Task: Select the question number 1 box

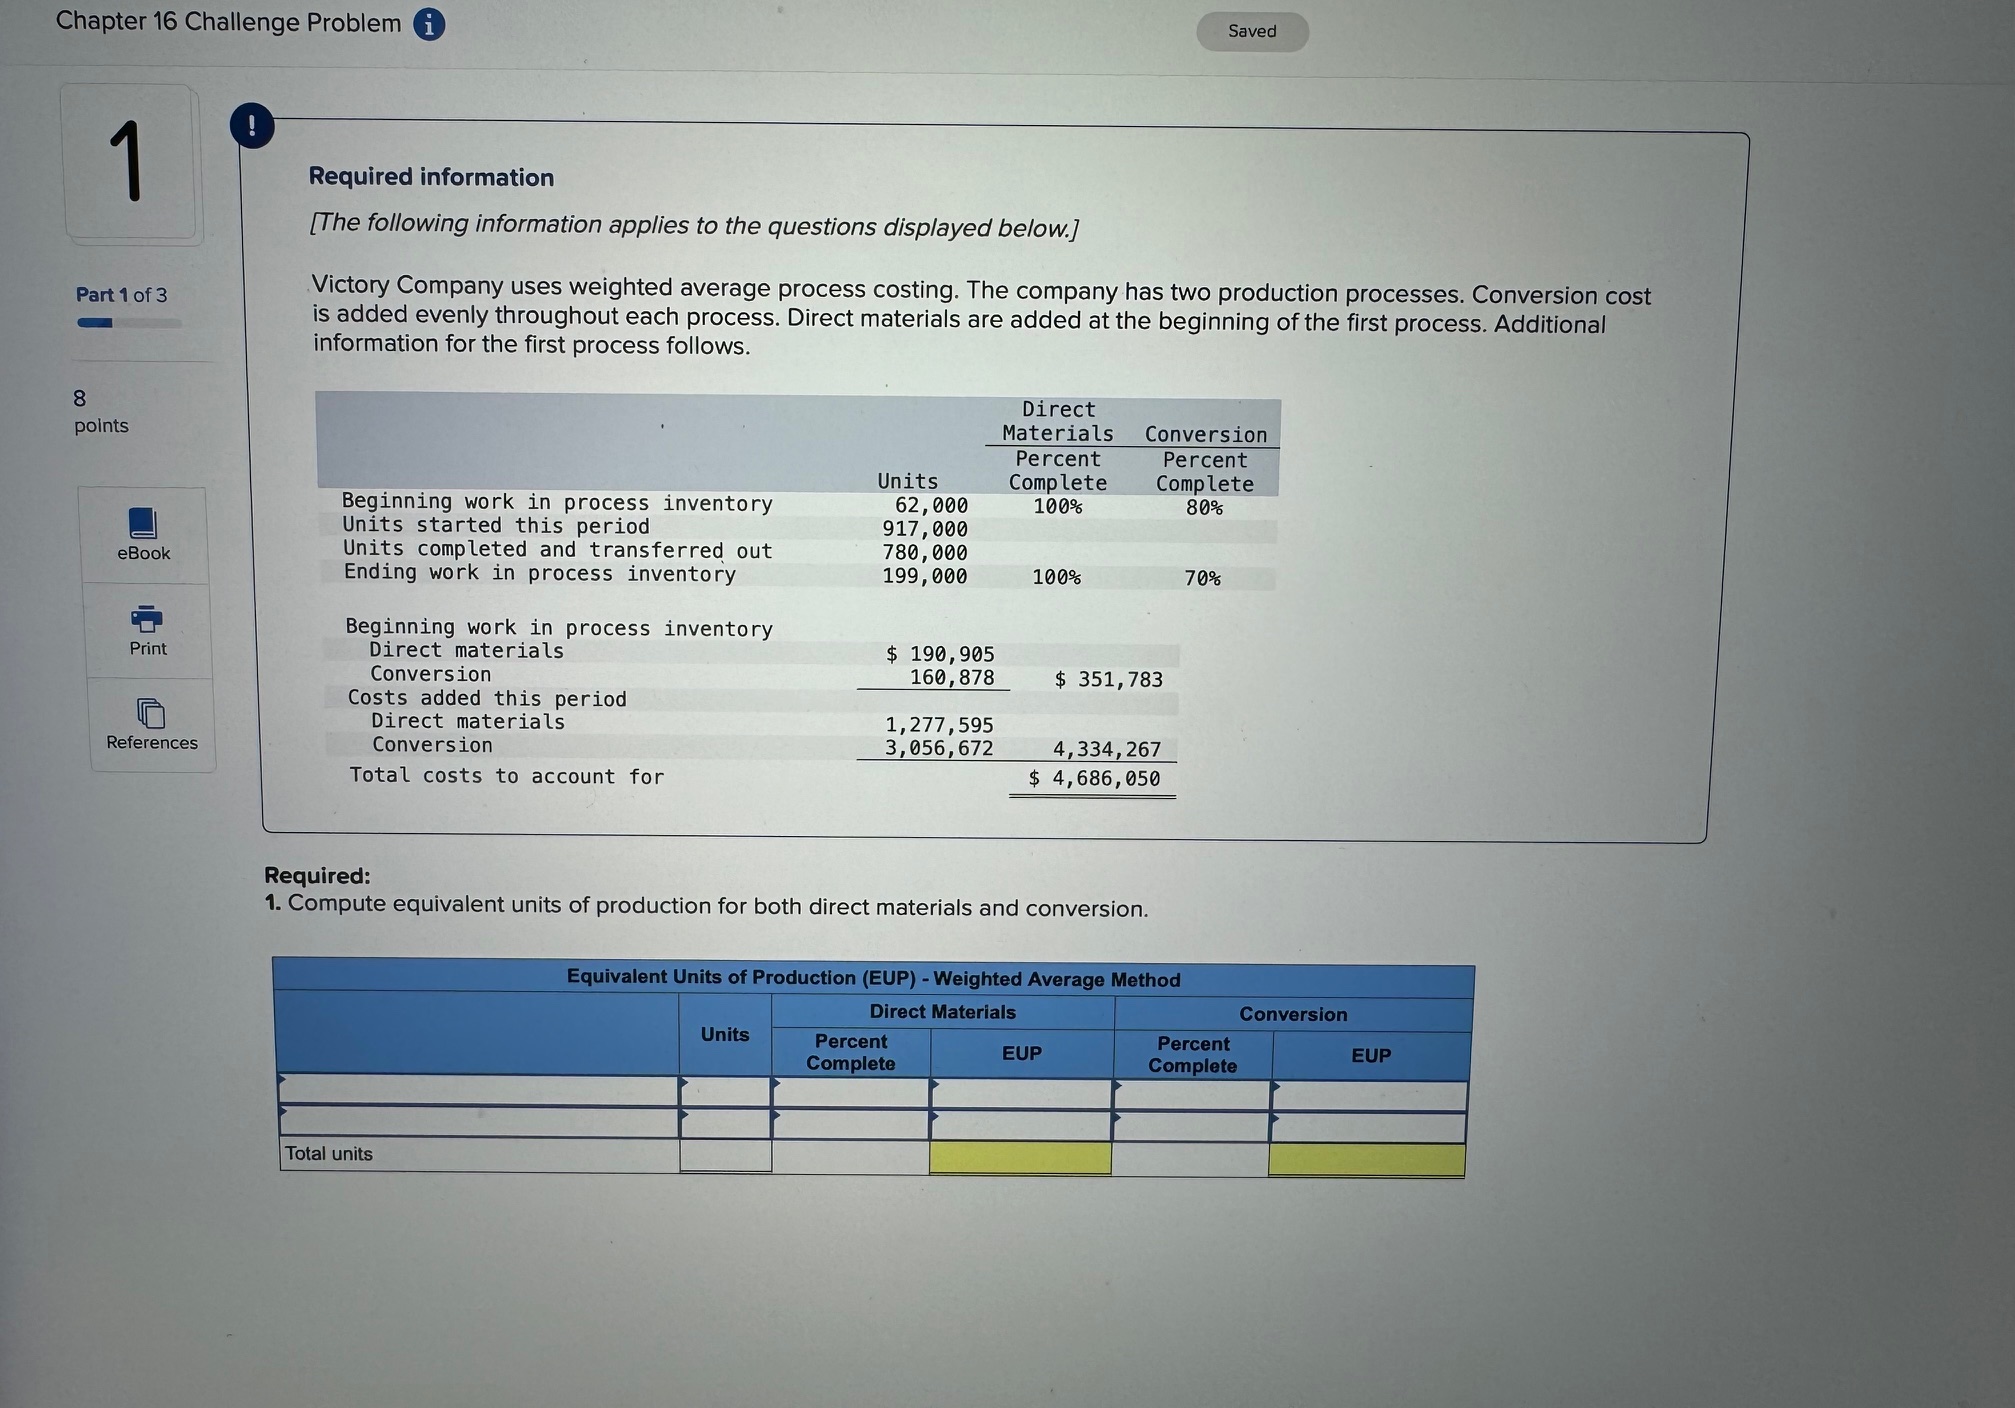Action: (x=130, y=162)
